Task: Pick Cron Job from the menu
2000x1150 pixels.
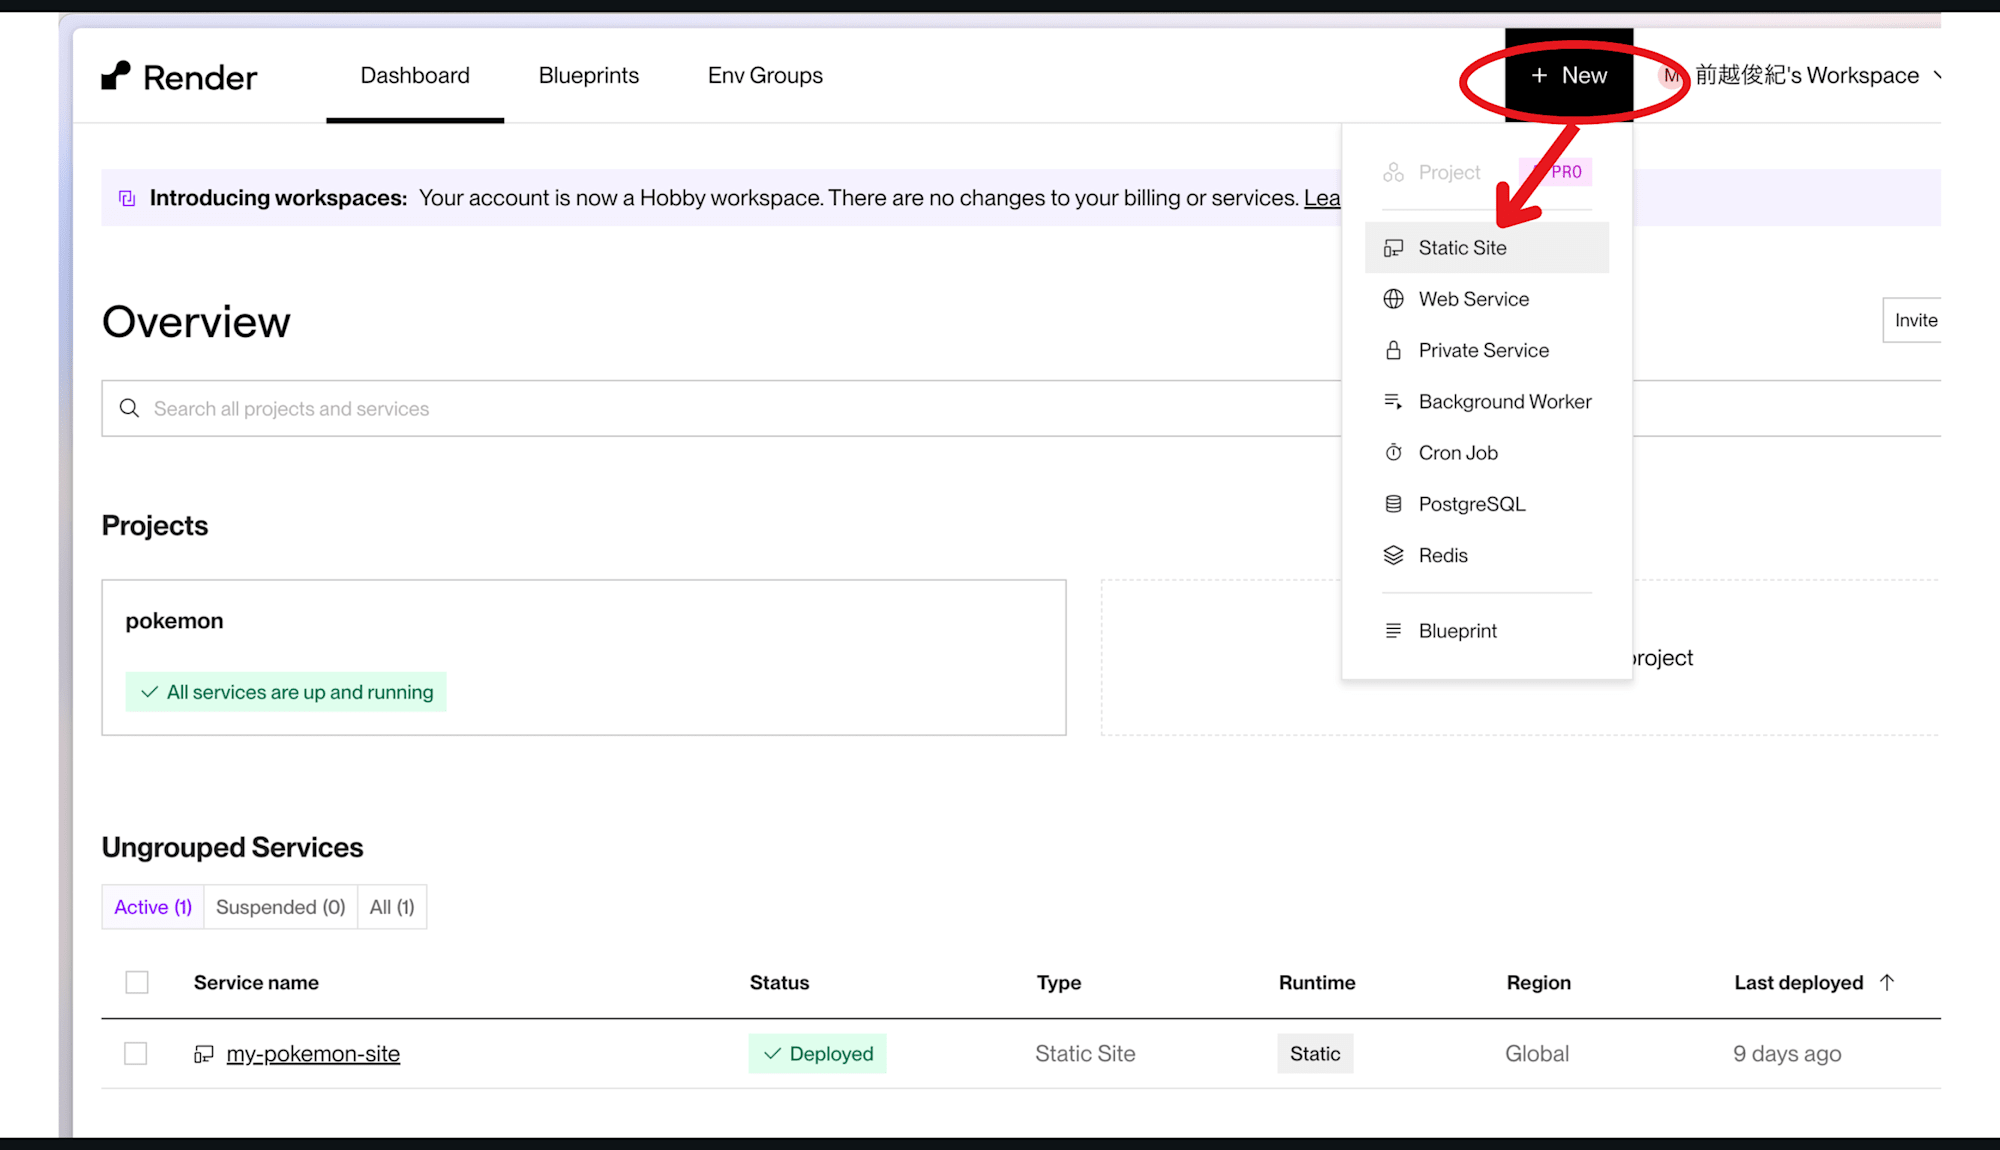Action: 1487,452
